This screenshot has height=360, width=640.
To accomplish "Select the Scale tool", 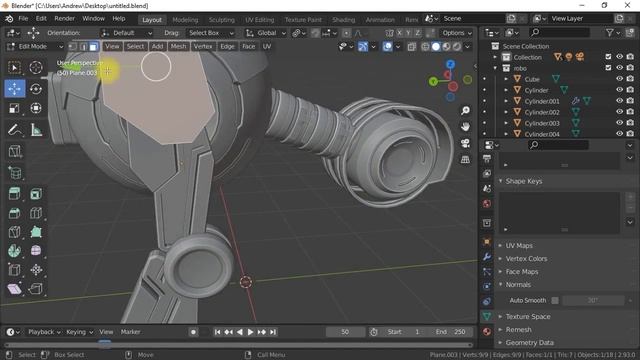I will pyautogui.click(x=15, y=108).
